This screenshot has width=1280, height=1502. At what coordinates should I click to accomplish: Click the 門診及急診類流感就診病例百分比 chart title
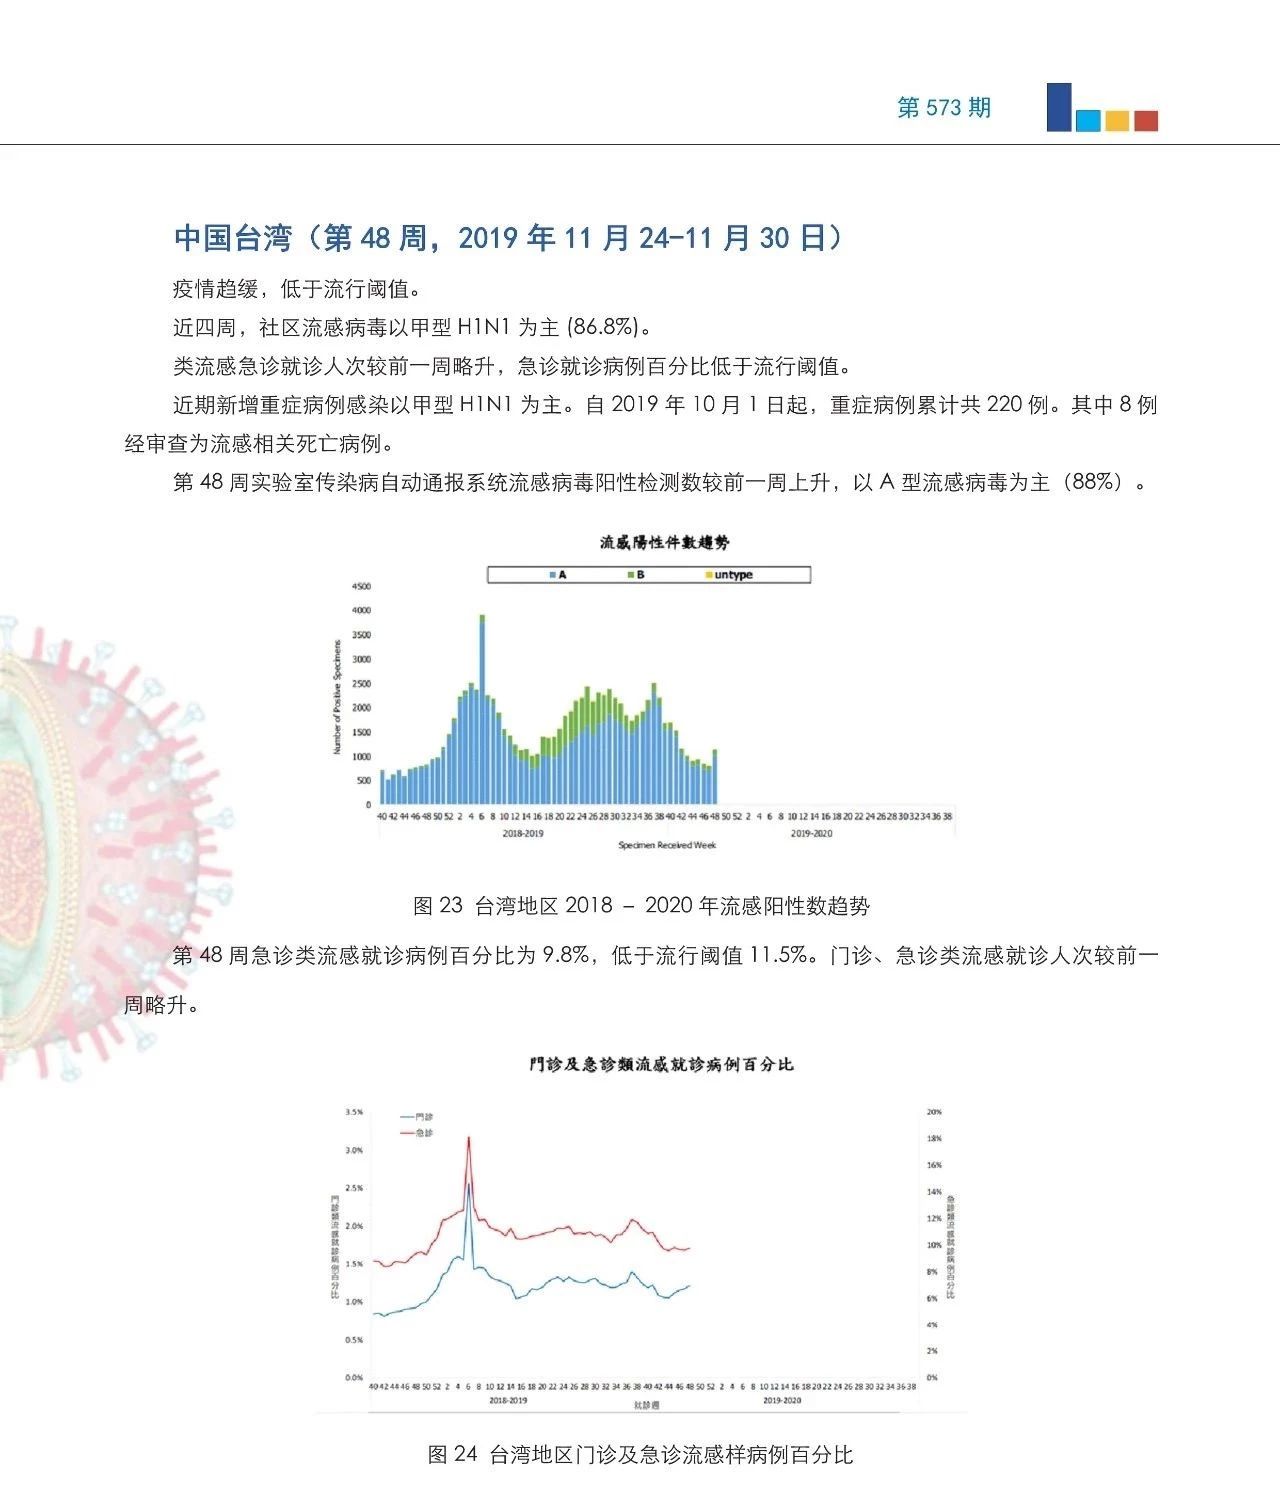661,1064
